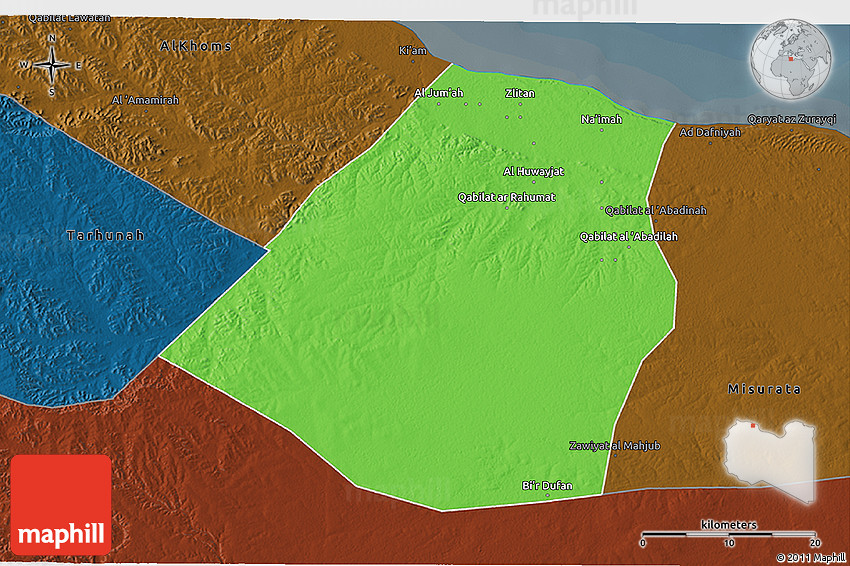Select the Al Jum'ah label

tap(439, 93)
